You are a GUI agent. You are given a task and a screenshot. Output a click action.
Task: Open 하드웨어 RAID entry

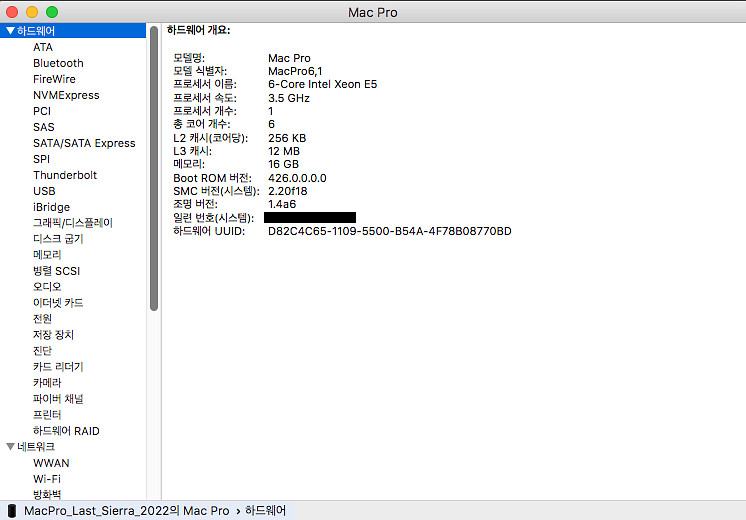66,431
